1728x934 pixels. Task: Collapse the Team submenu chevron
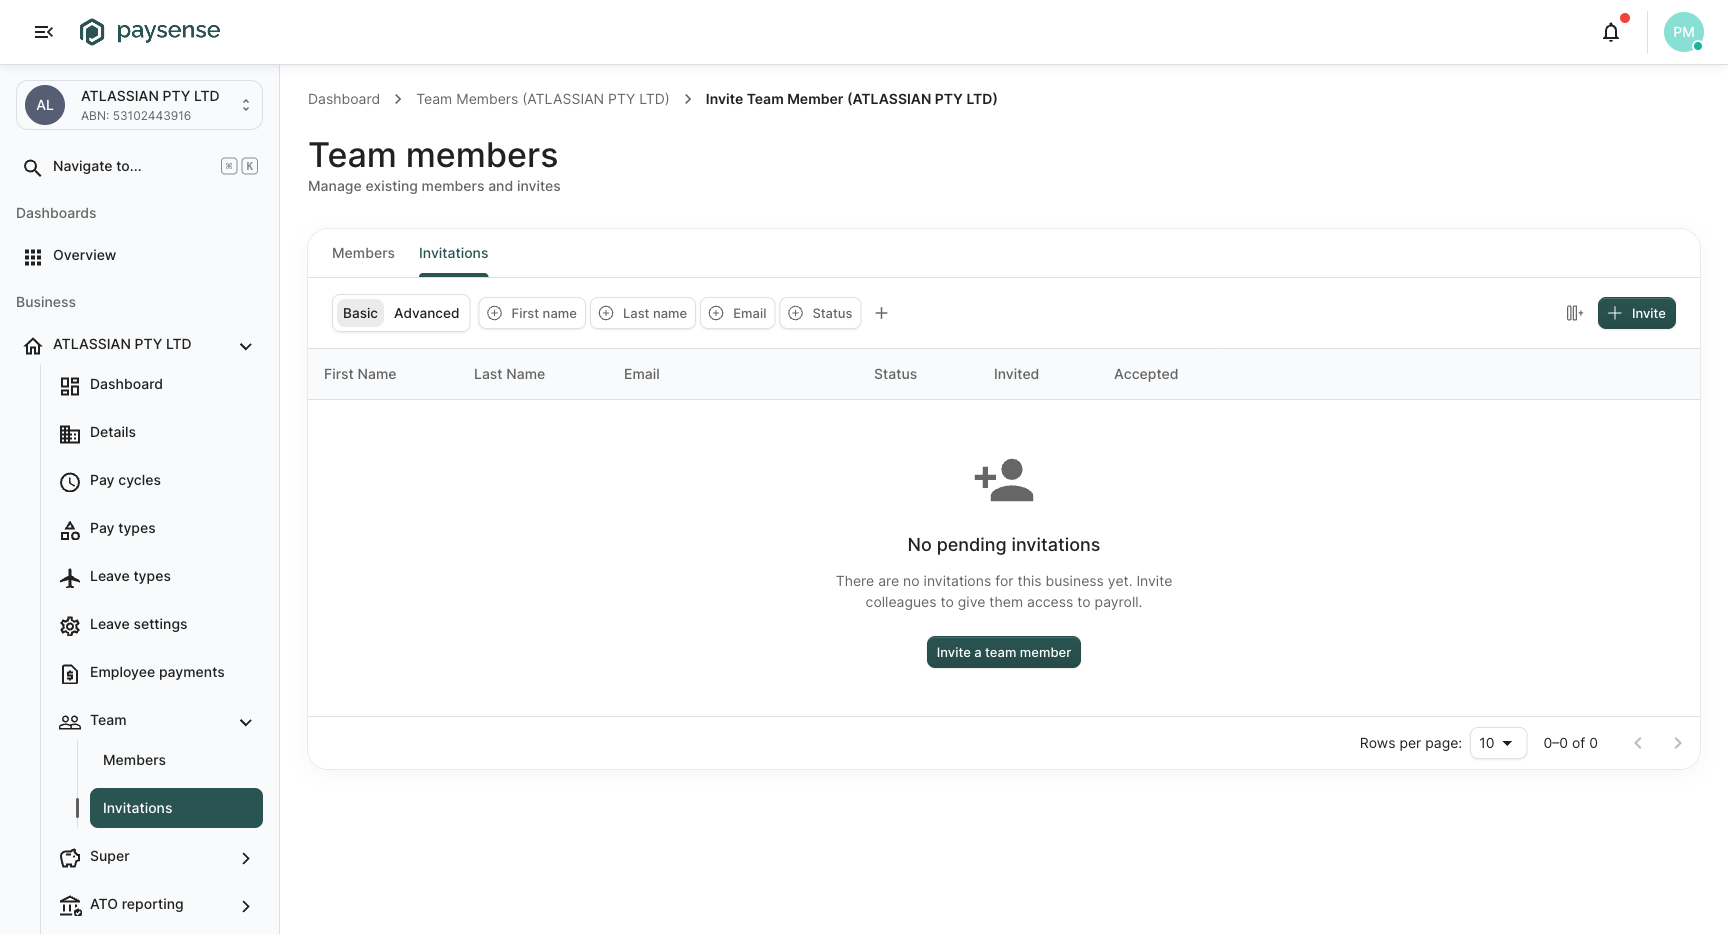246,722
